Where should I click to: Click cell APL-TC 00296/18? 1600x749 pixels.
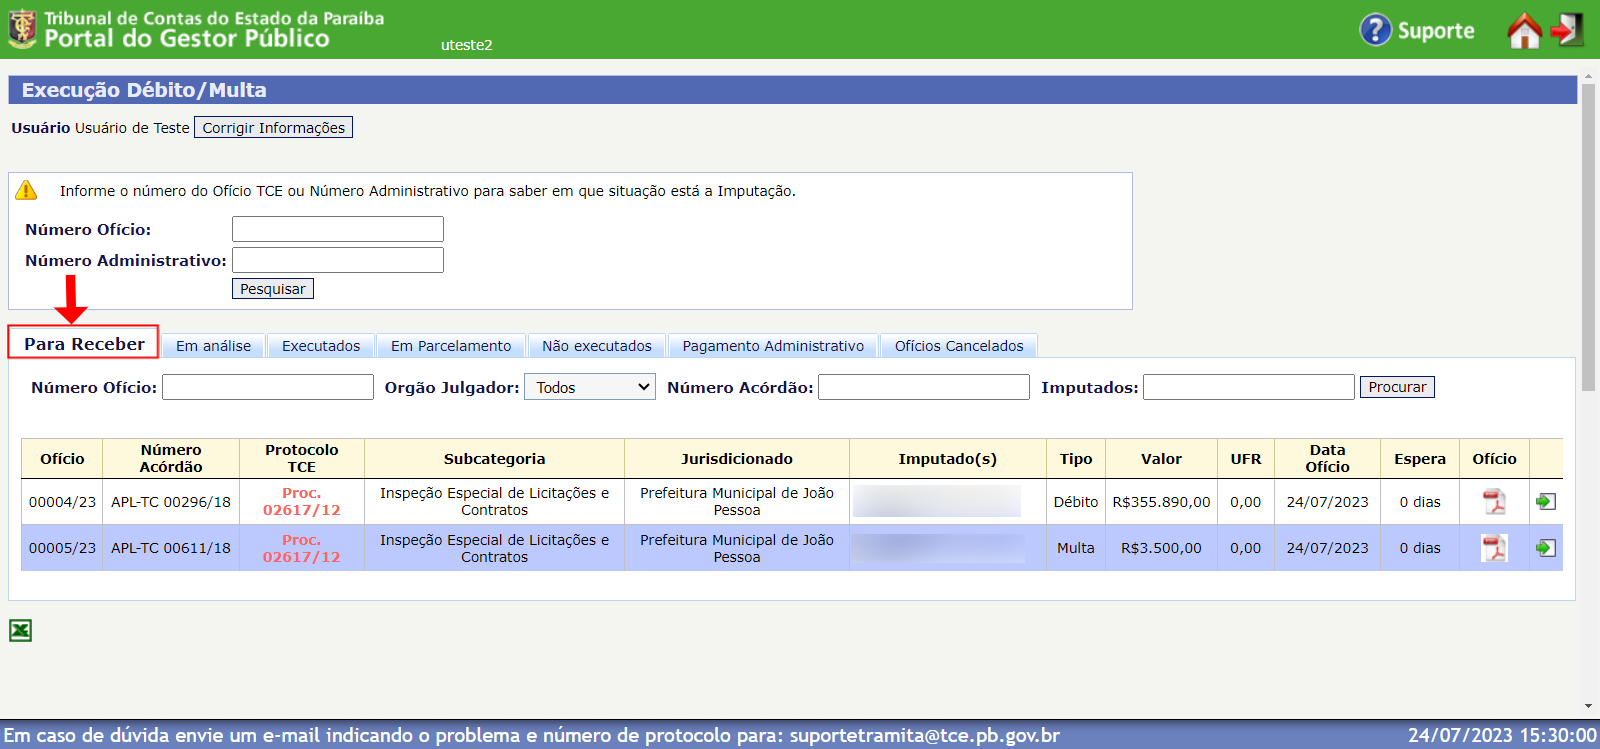click(x=171, y=502)
